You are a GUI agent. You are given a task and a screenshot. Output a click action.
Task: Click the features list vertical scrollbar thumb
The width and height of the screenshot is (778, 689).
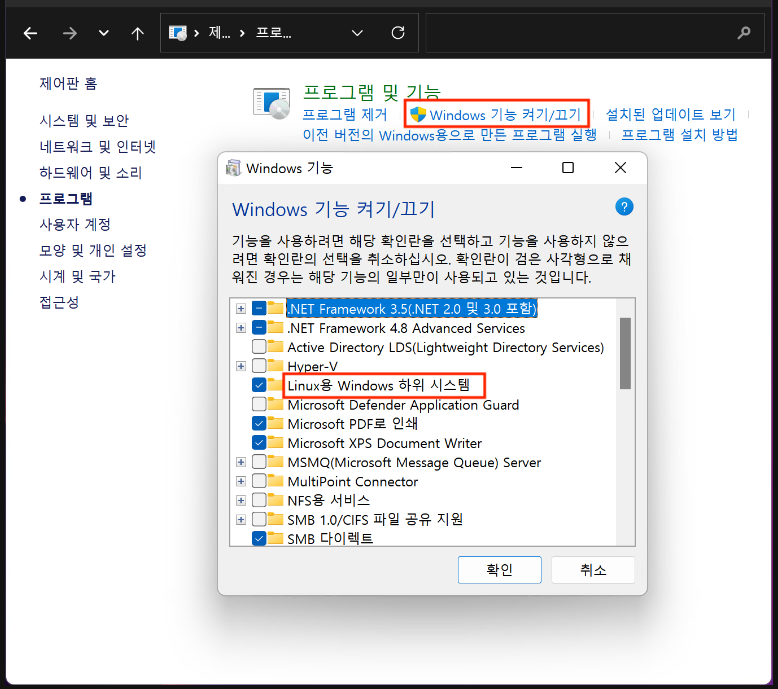[625, 353]
